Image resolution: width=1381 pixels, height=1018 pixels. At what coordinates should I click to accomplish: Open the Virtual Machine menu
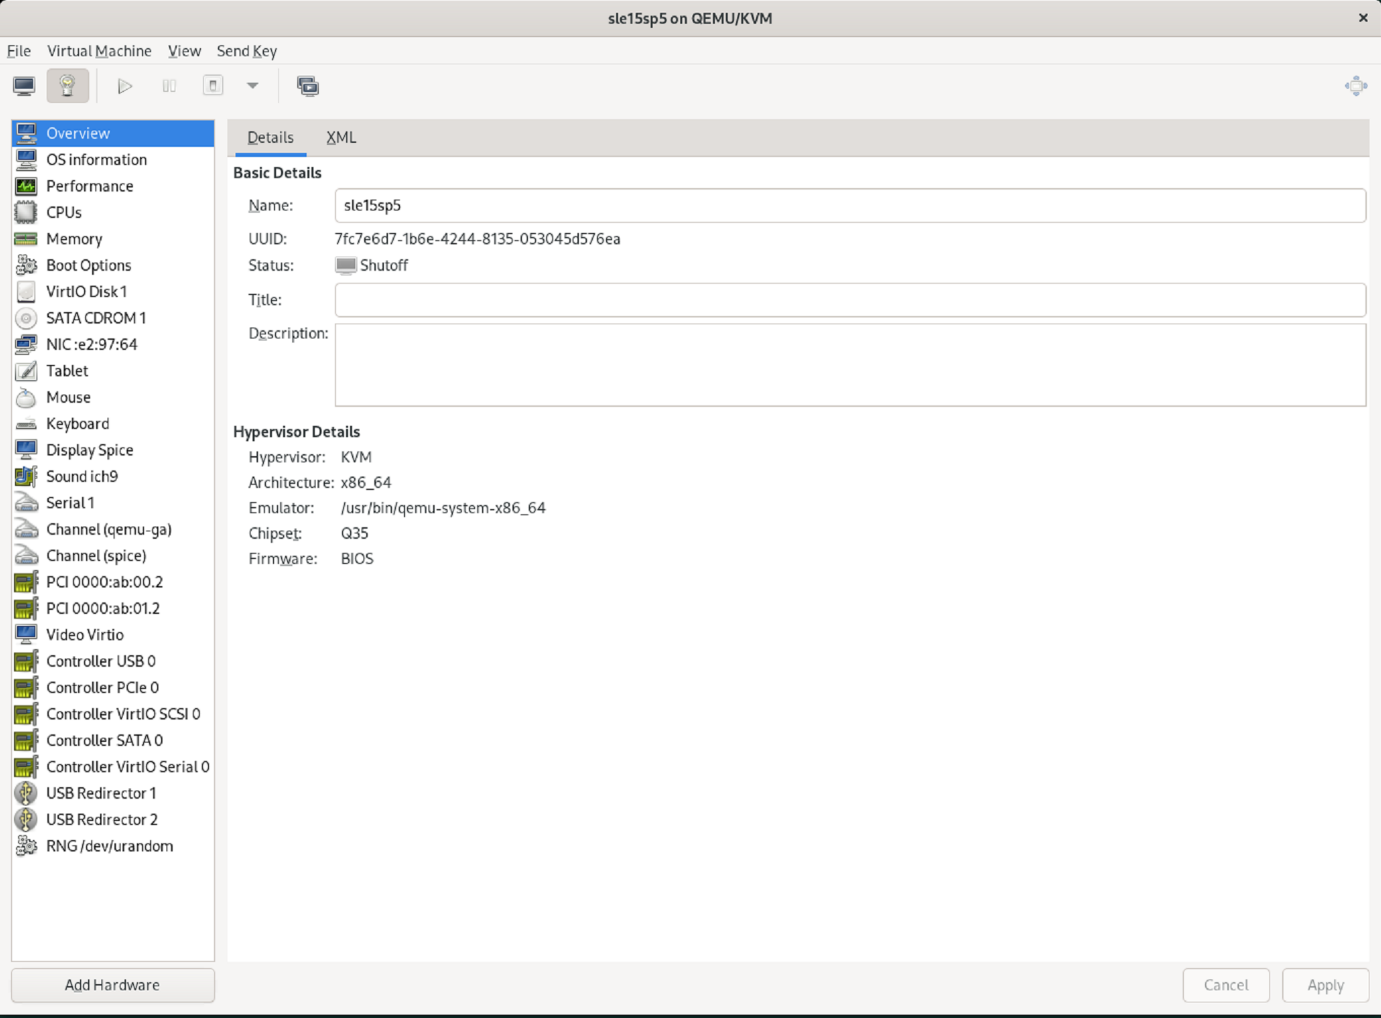coord(99,51)
